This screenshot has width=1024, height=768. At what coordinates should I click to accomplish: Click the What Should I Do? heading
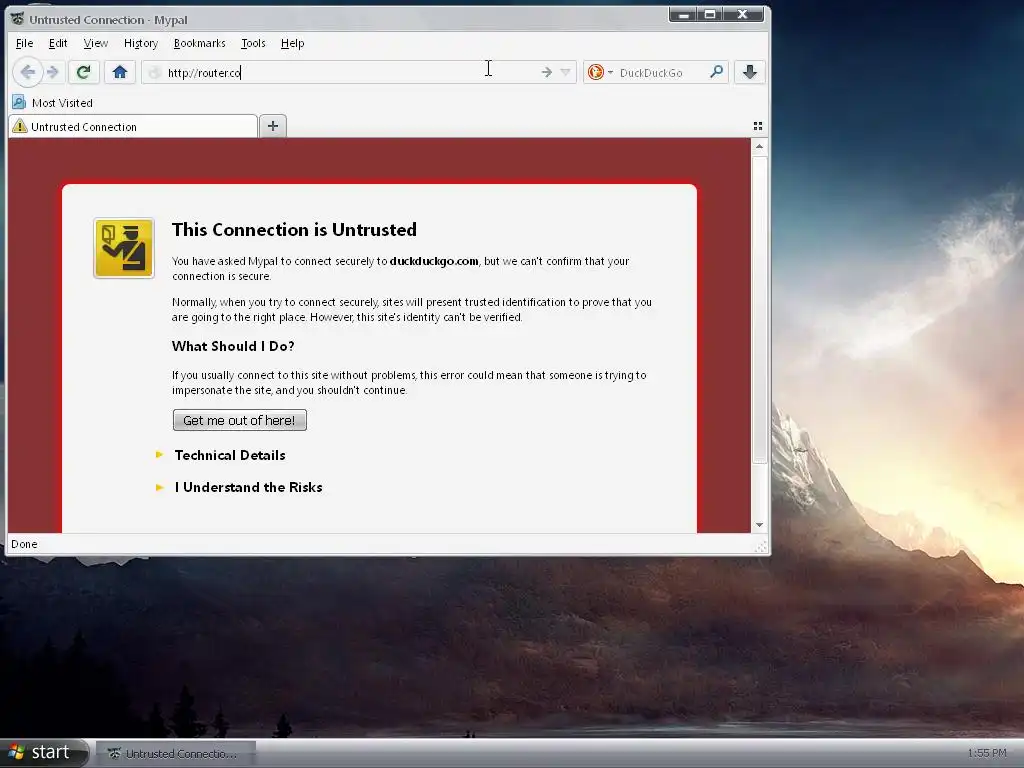(x=233, y=346)
